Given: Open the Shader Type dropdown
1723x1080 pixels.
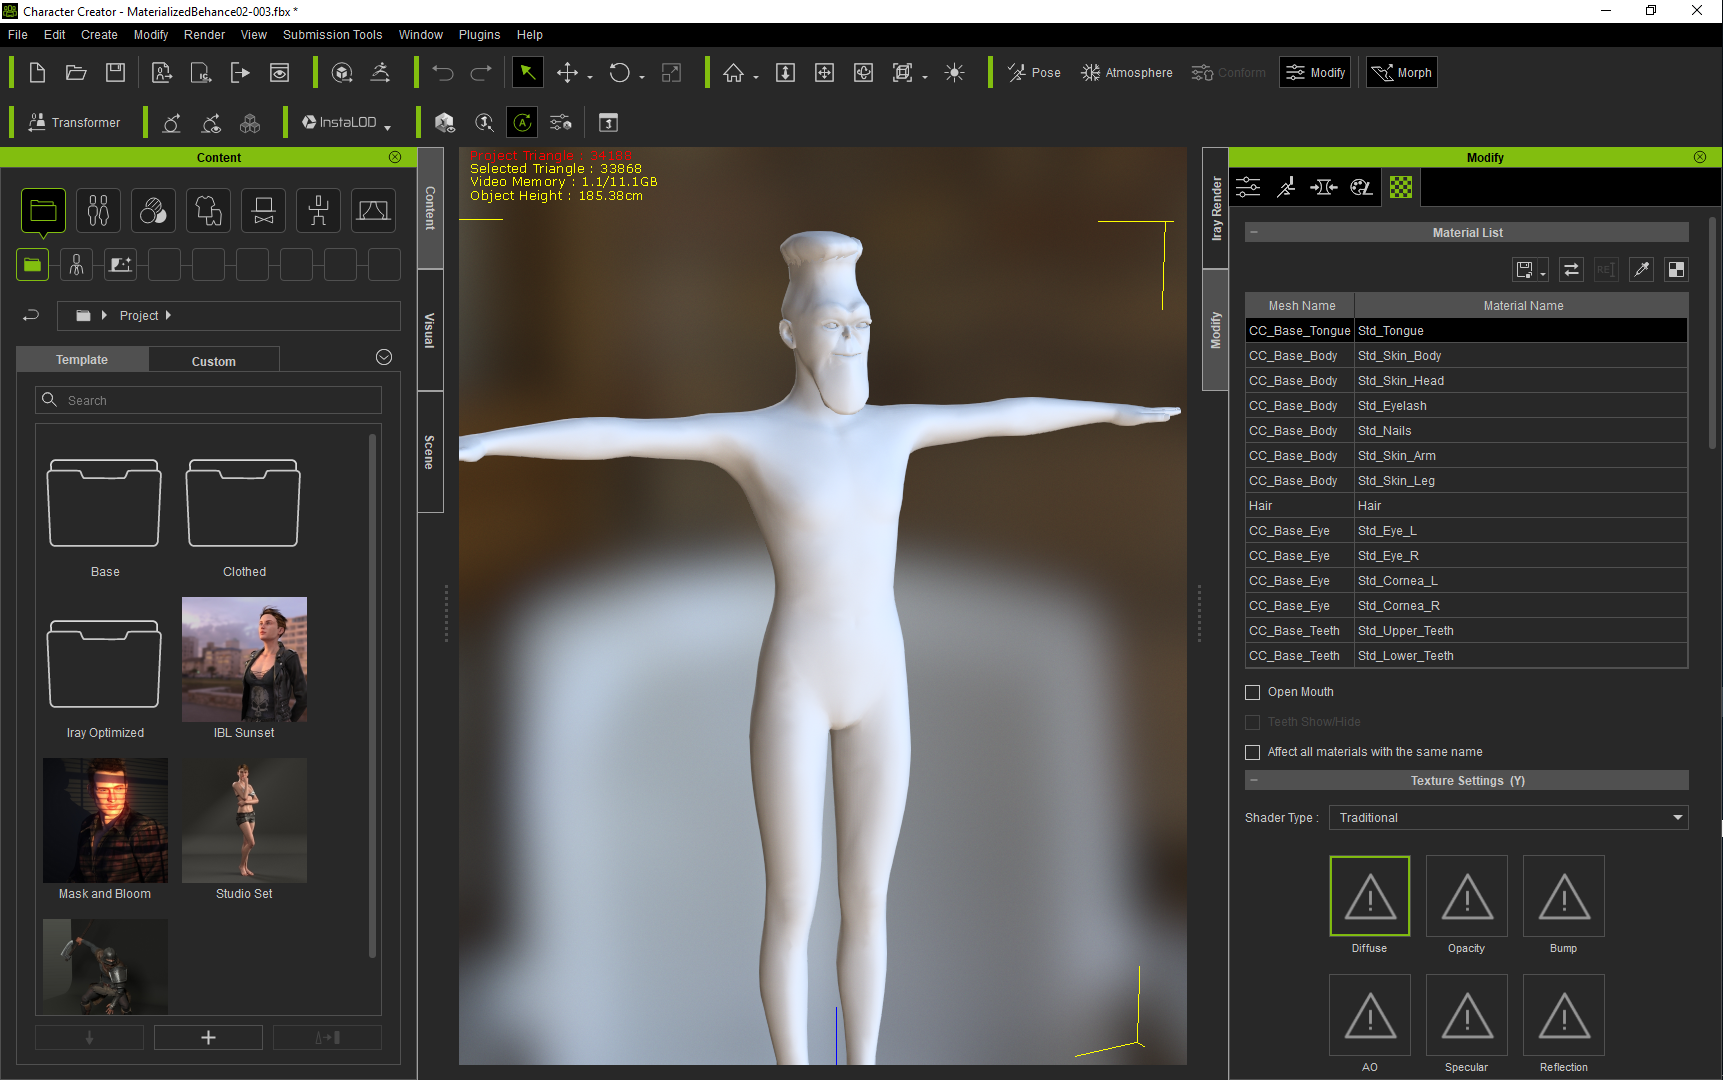Looking at the screenshot, I should (1508, 817).
